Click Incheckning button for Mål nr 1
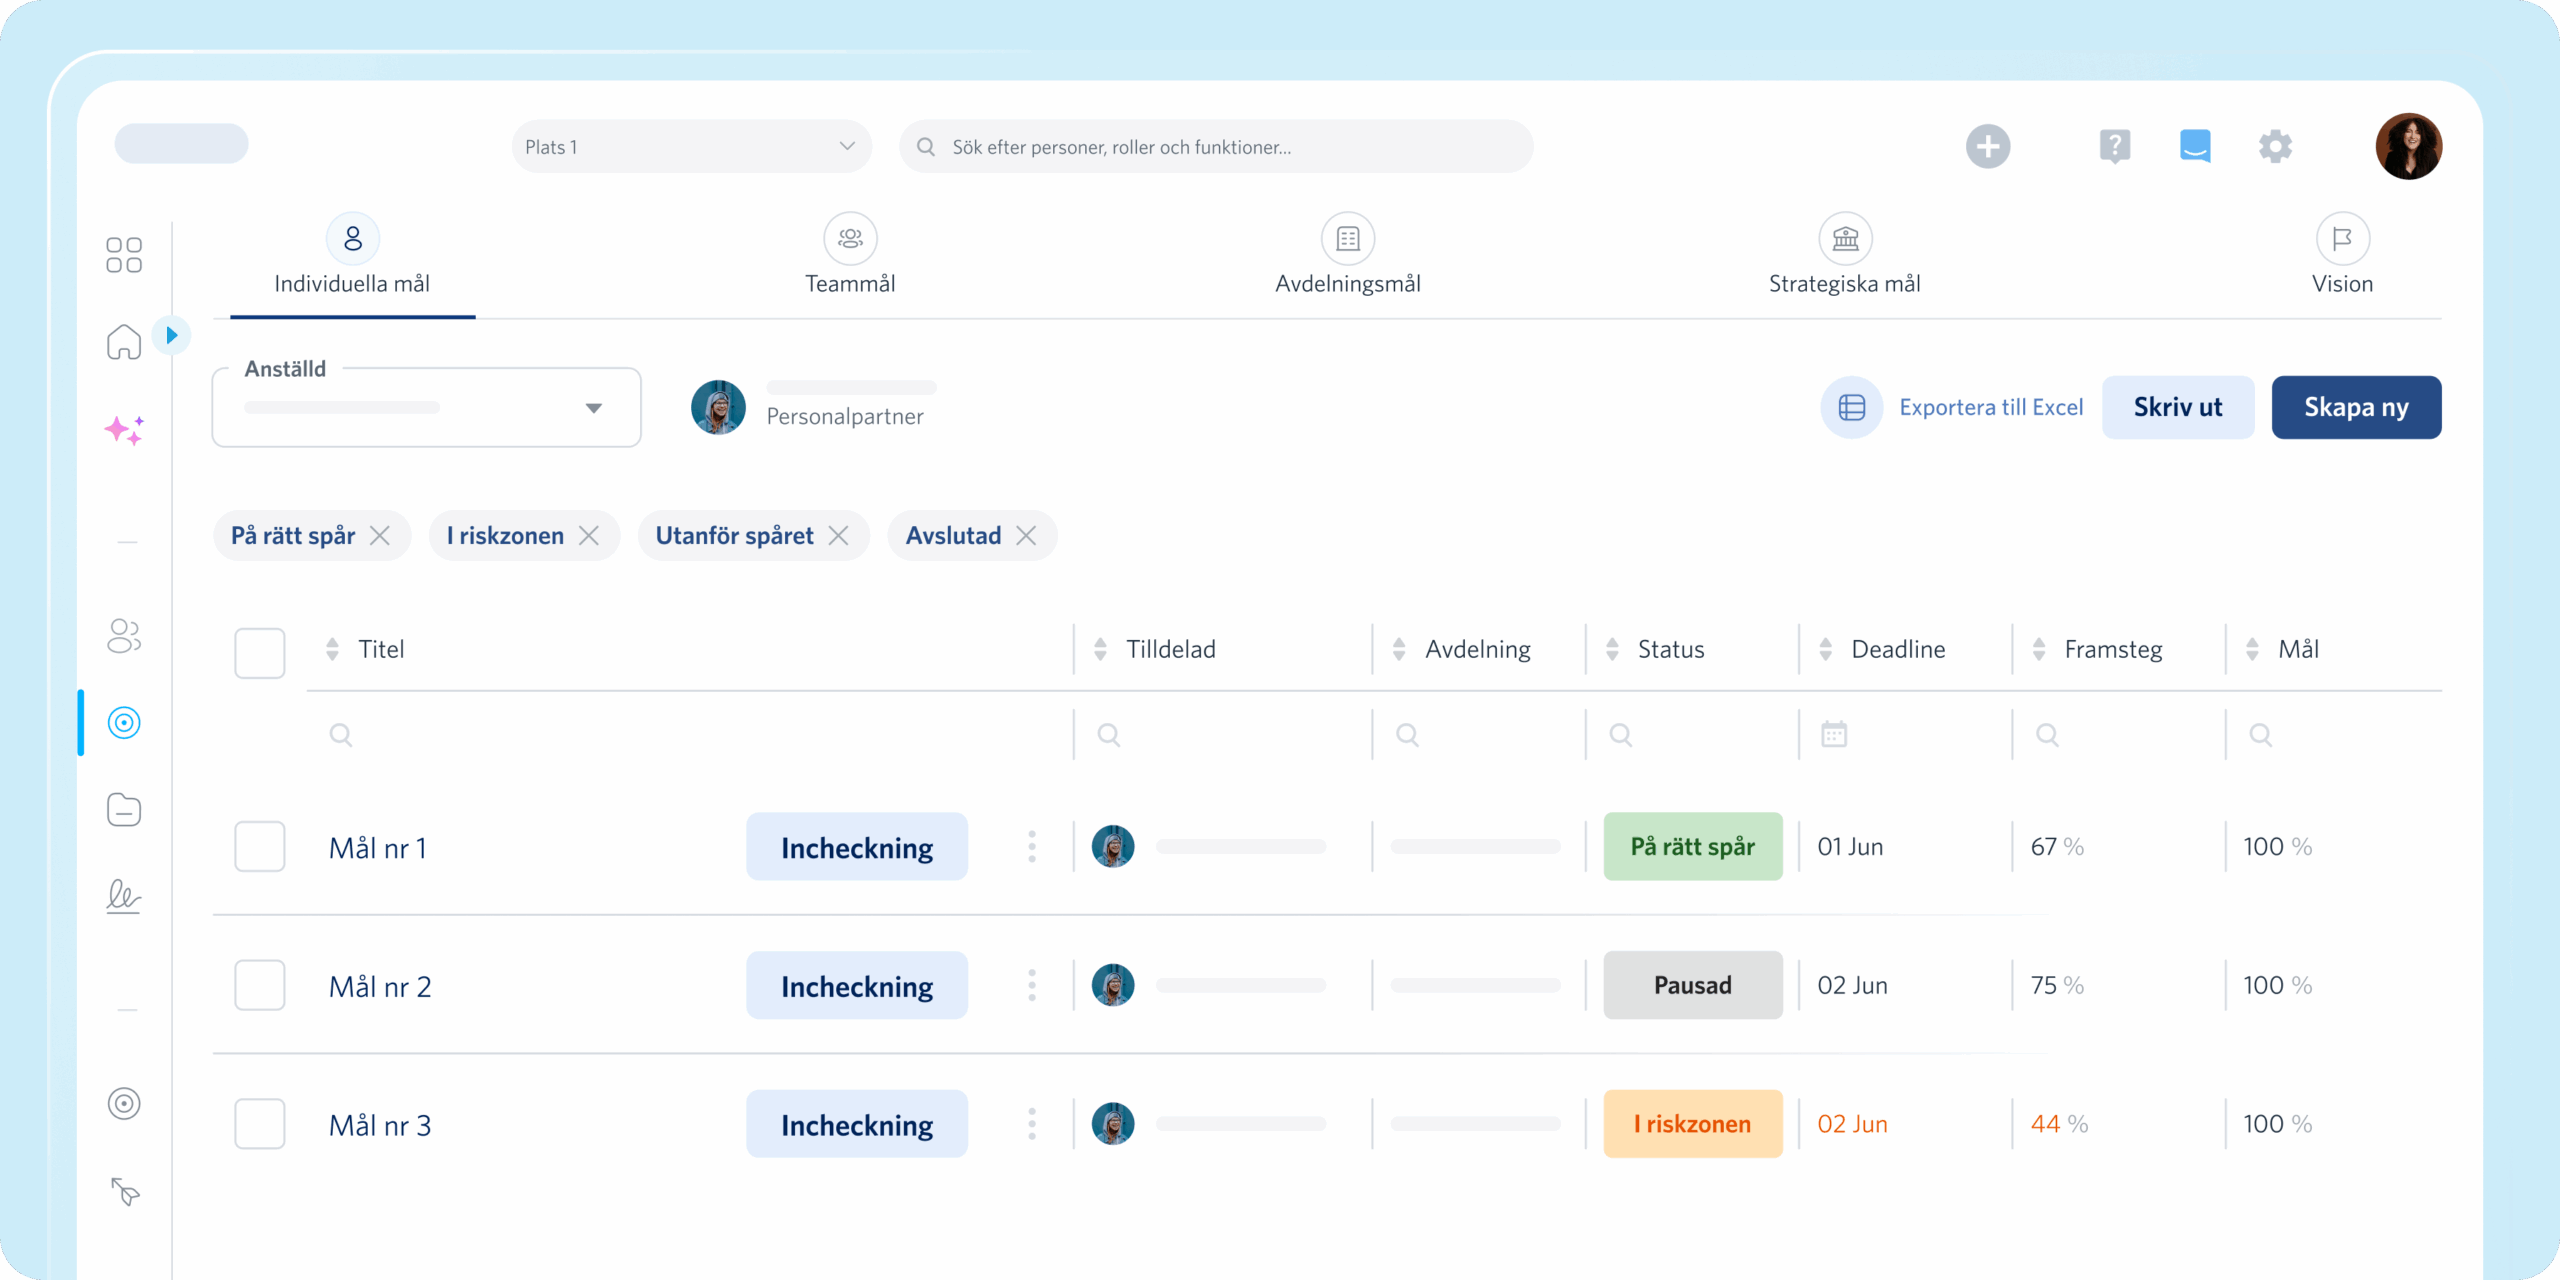This screenshot has height=1280, width=2560. click(857, 847)
